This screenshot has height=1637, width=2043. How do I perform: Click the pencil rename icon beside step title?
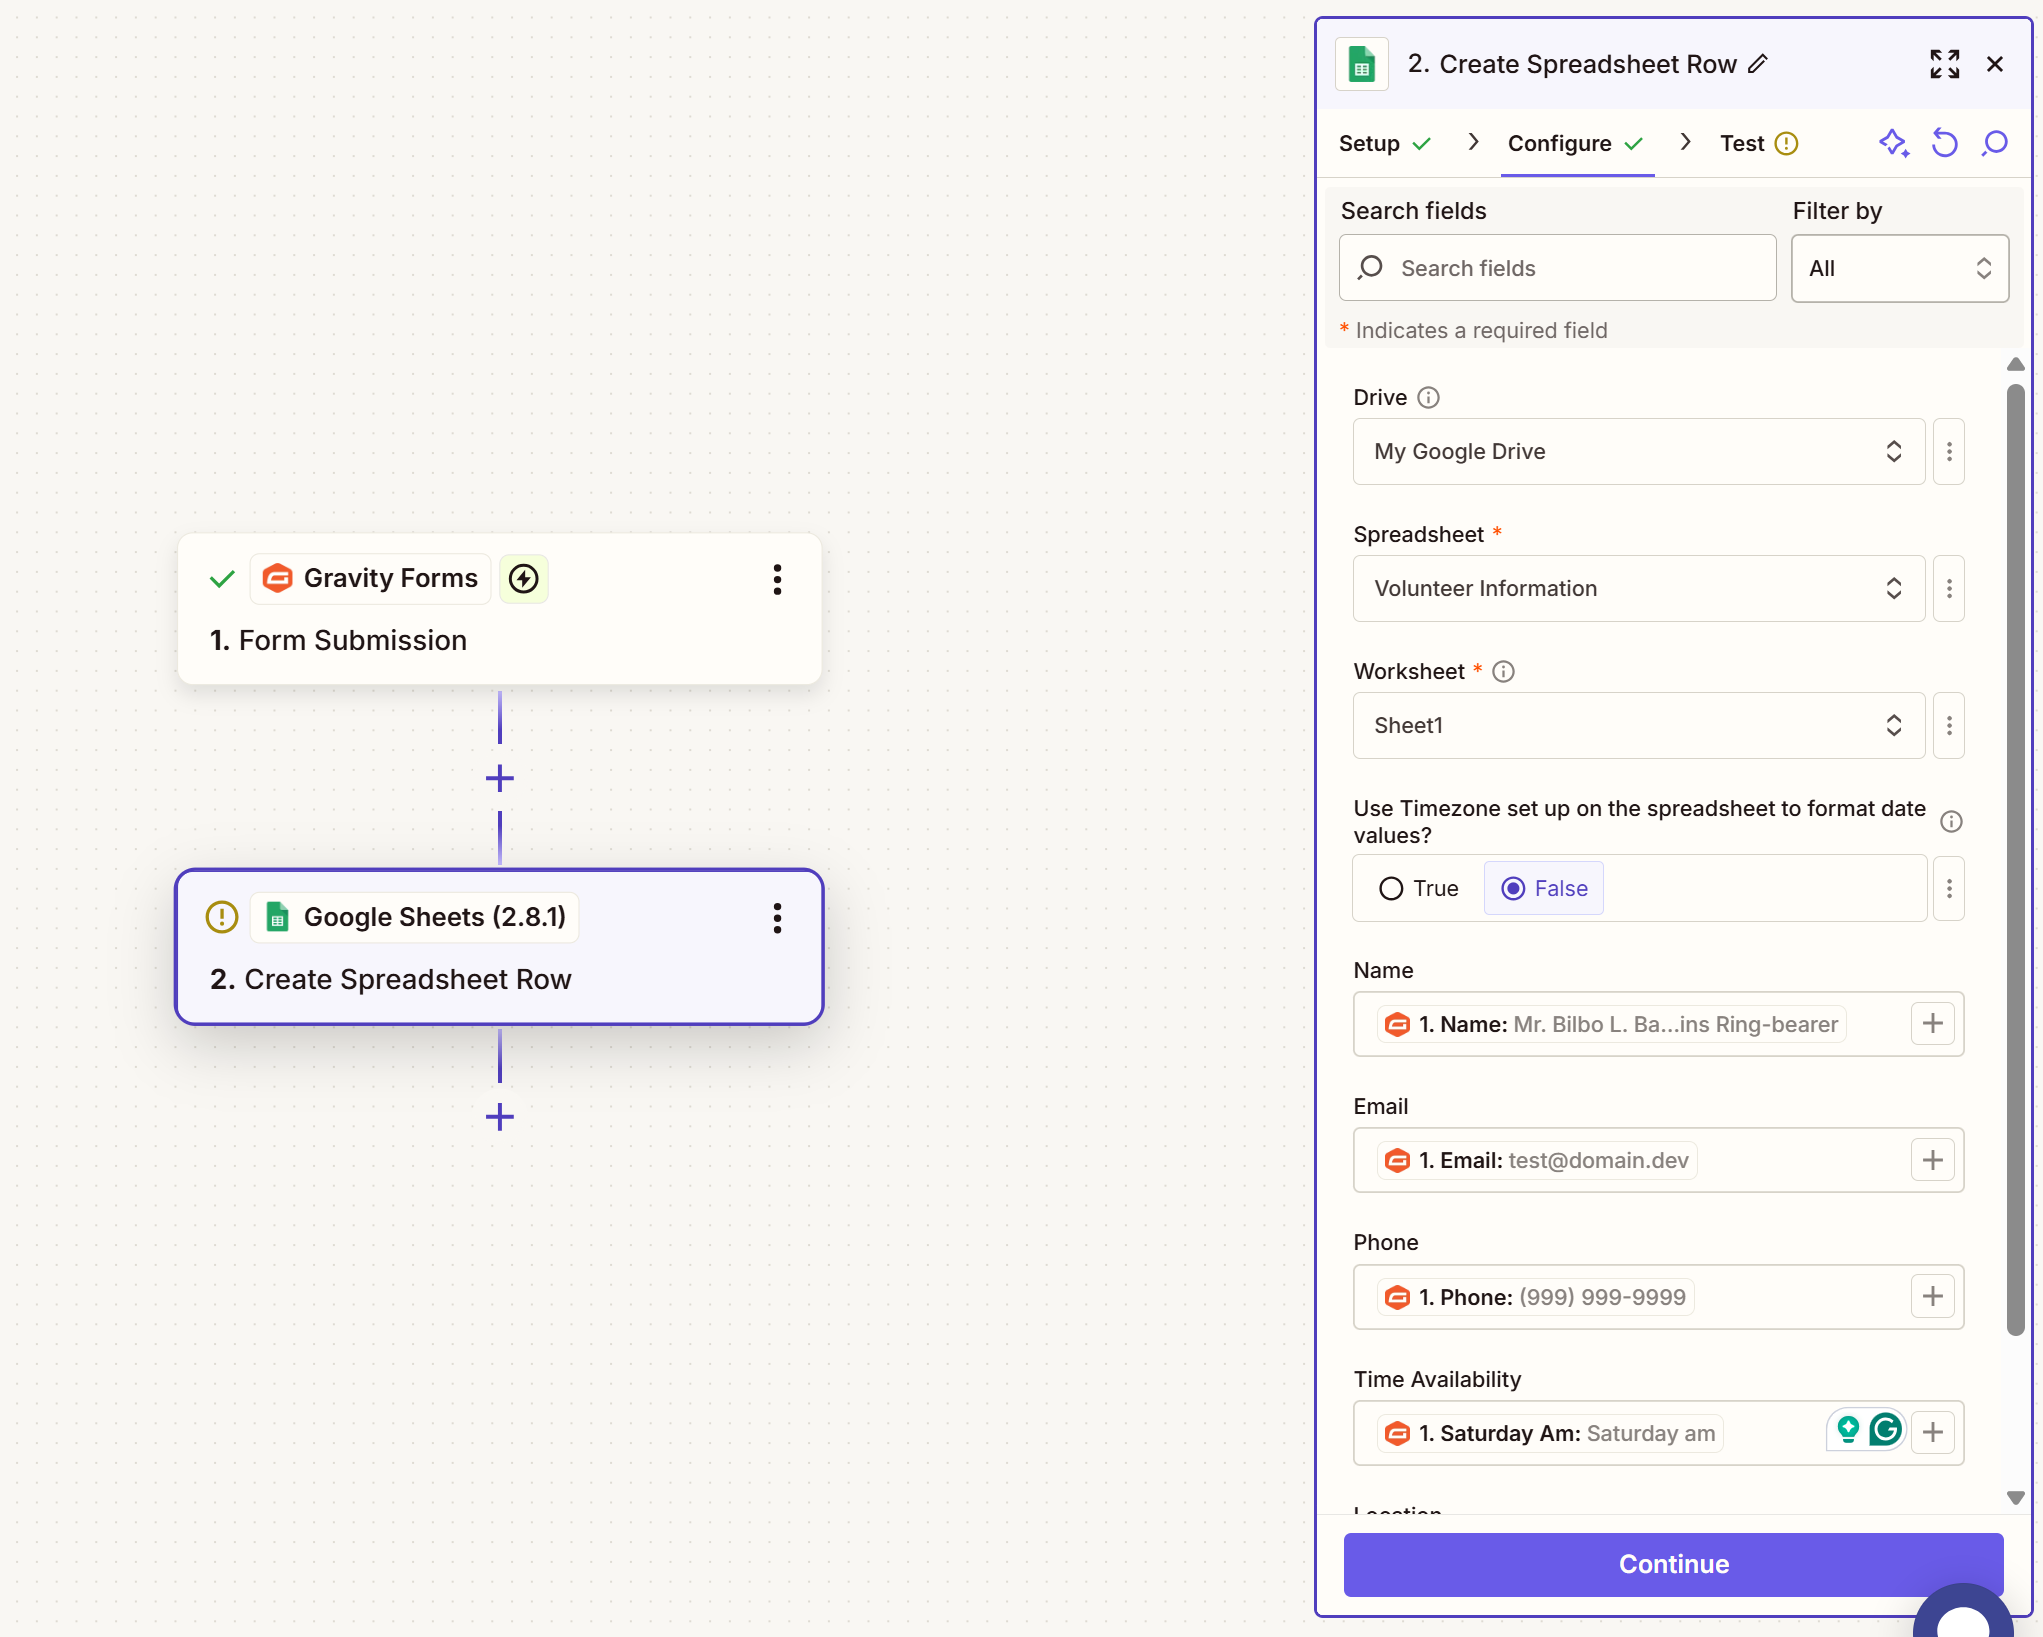pos(1759,64)
